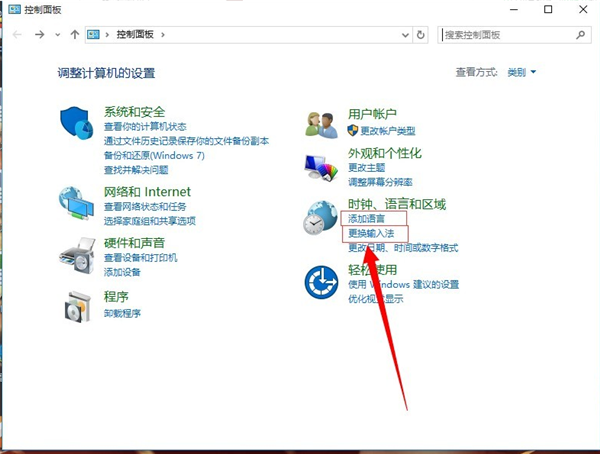Viewport: 600px width, 454px height.
Task: Open recent locations dropdown arrow
Action: pos(57,35)
